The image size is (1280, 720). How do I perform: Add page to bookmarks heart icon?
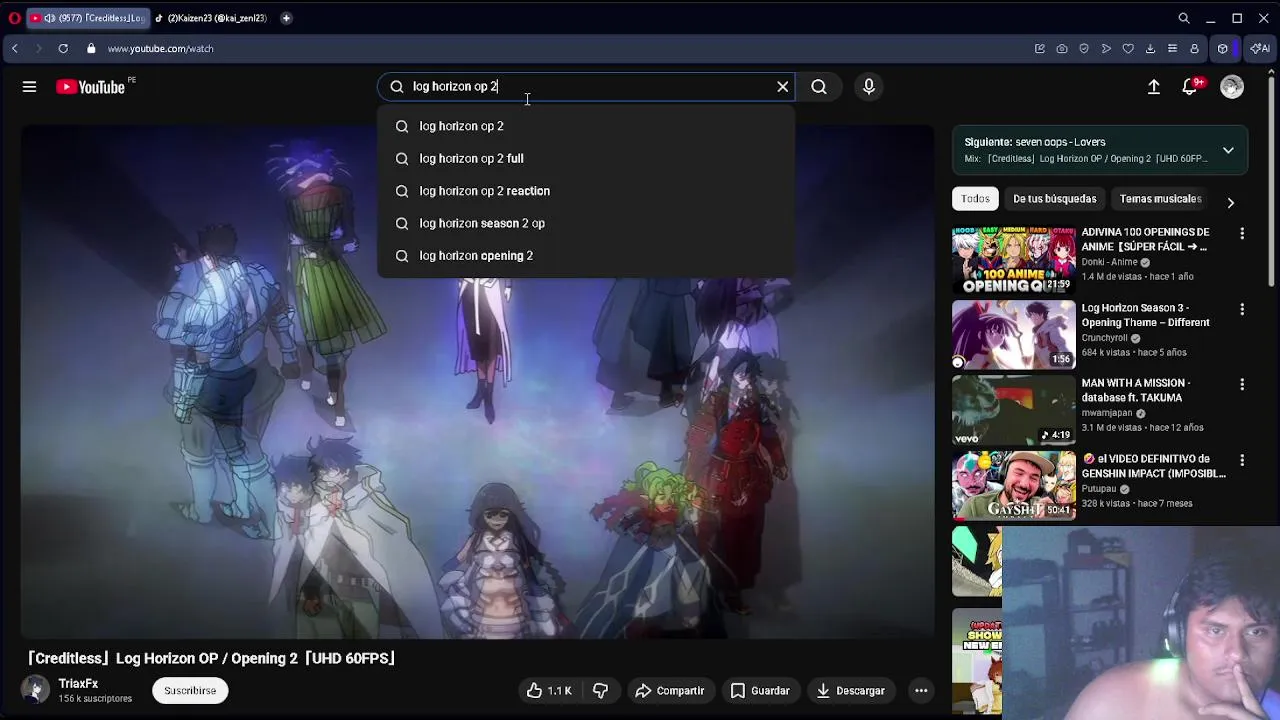(1128, 48)
